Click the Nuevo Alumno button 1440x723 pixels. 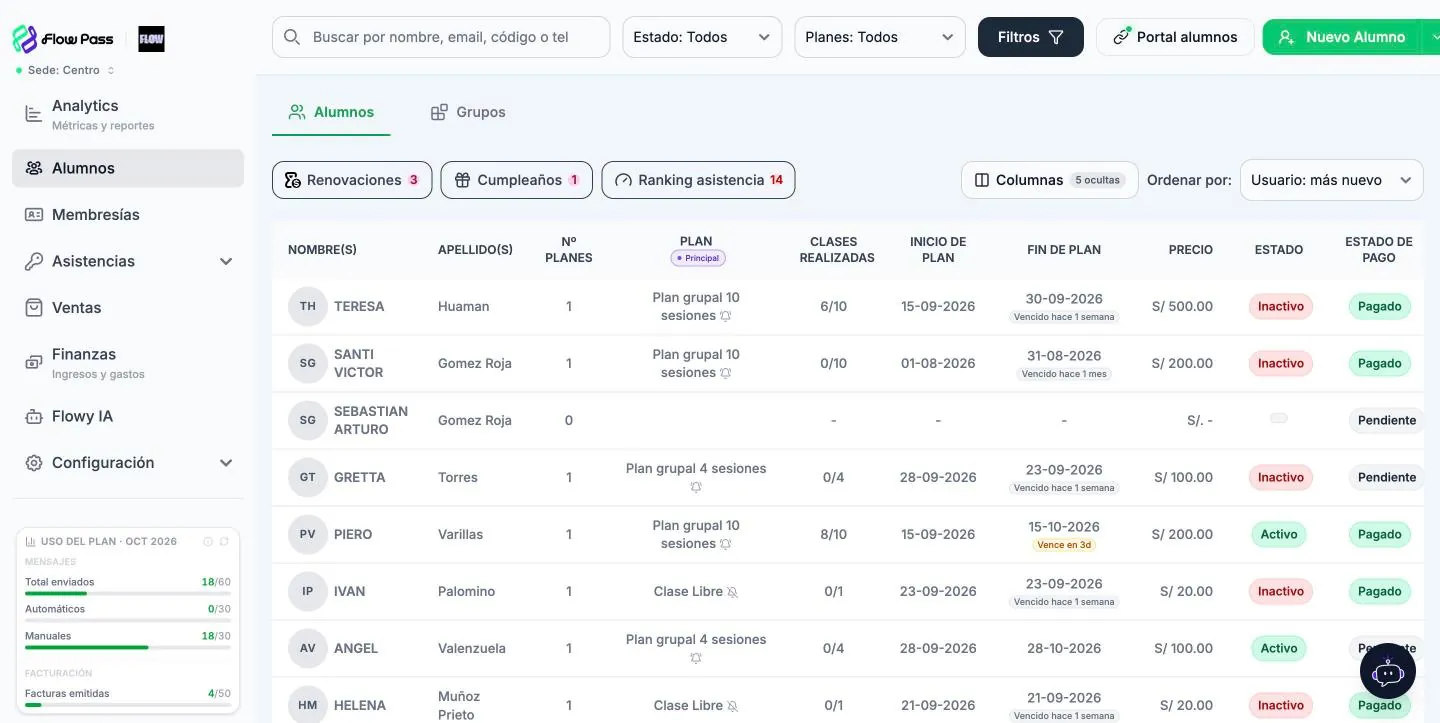pyautogui.click(x=1343, y=37)
